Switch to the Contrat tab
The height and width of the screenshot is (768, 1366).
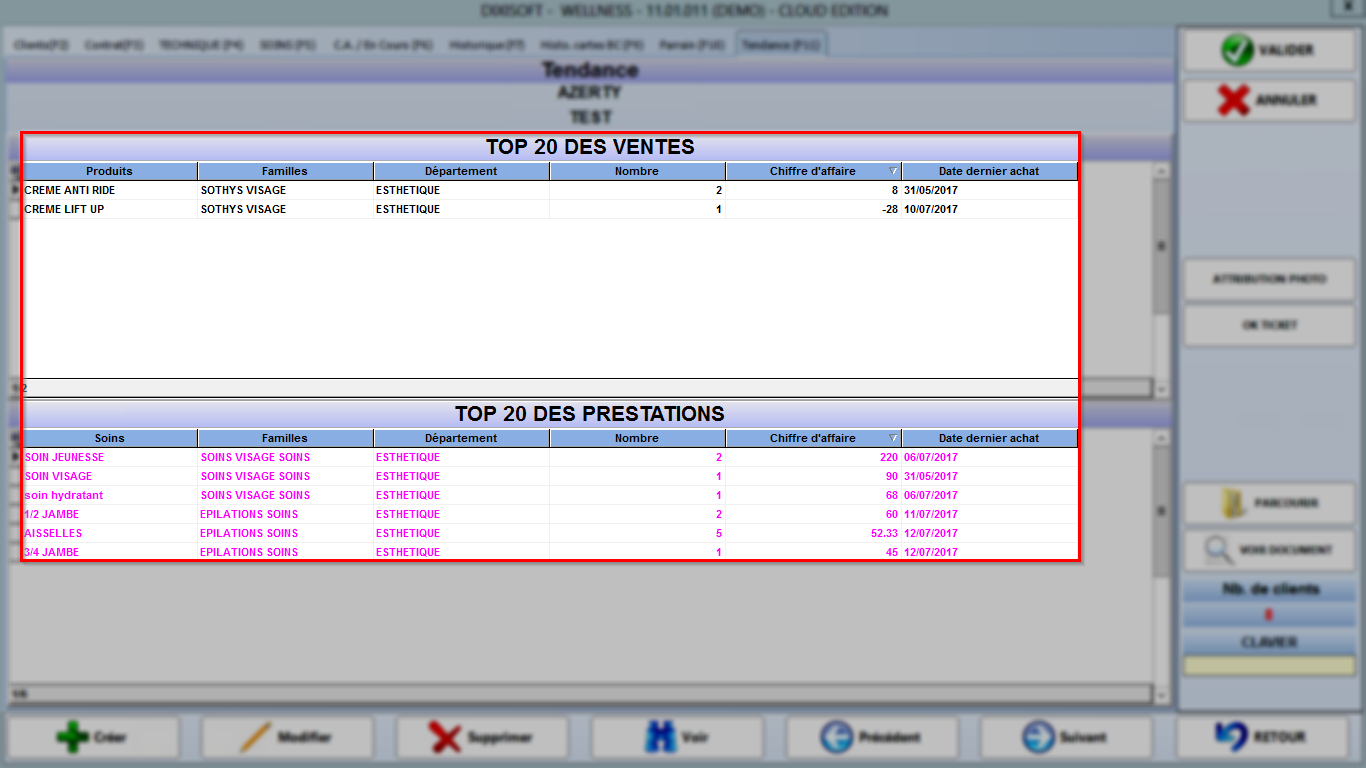pyautogui.click(x=114, y=45)
